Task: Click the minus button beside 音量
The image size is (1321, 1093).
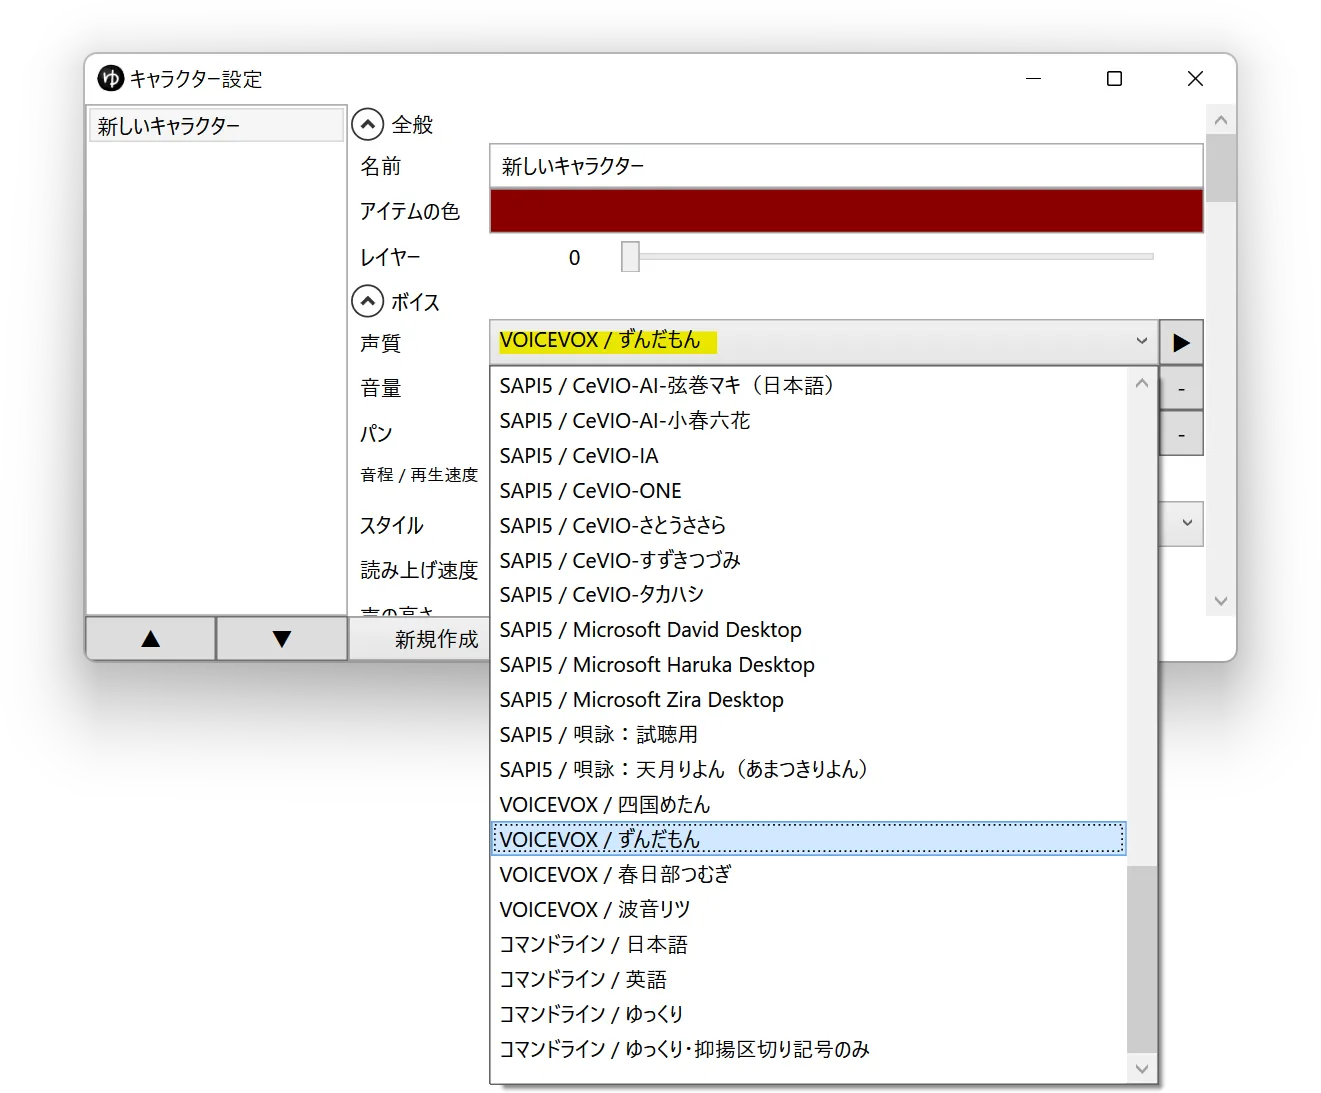Action: (1181, 389)
